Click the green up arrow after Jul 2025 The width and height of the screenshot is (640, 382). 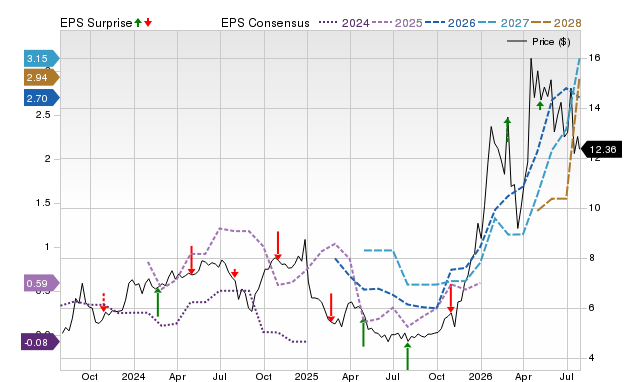pyautogui.click(x=407, y=356)
